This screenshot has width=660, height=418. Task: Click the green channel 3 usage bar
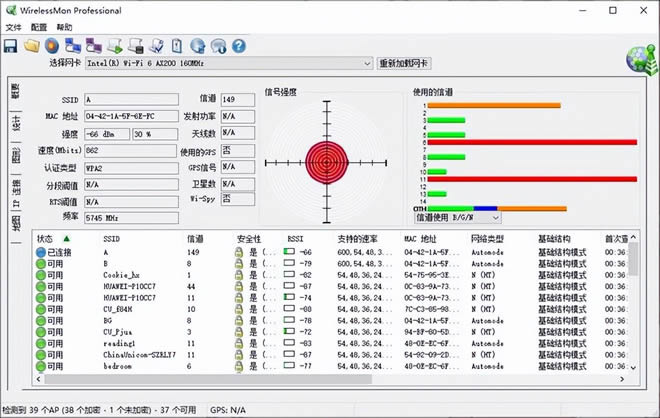[x=446, y=120]
